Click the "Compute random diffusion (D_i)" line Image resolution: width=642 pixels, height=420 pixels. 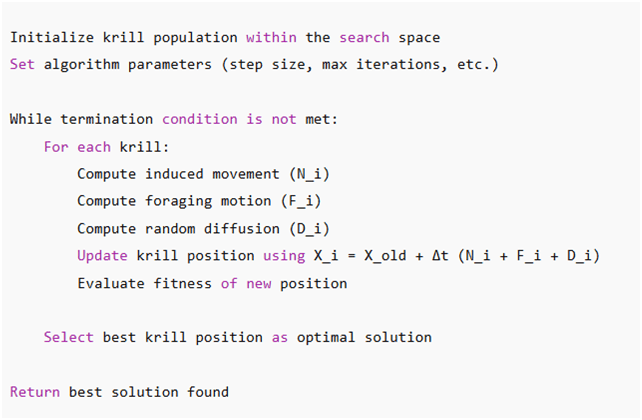click(203, 228)
